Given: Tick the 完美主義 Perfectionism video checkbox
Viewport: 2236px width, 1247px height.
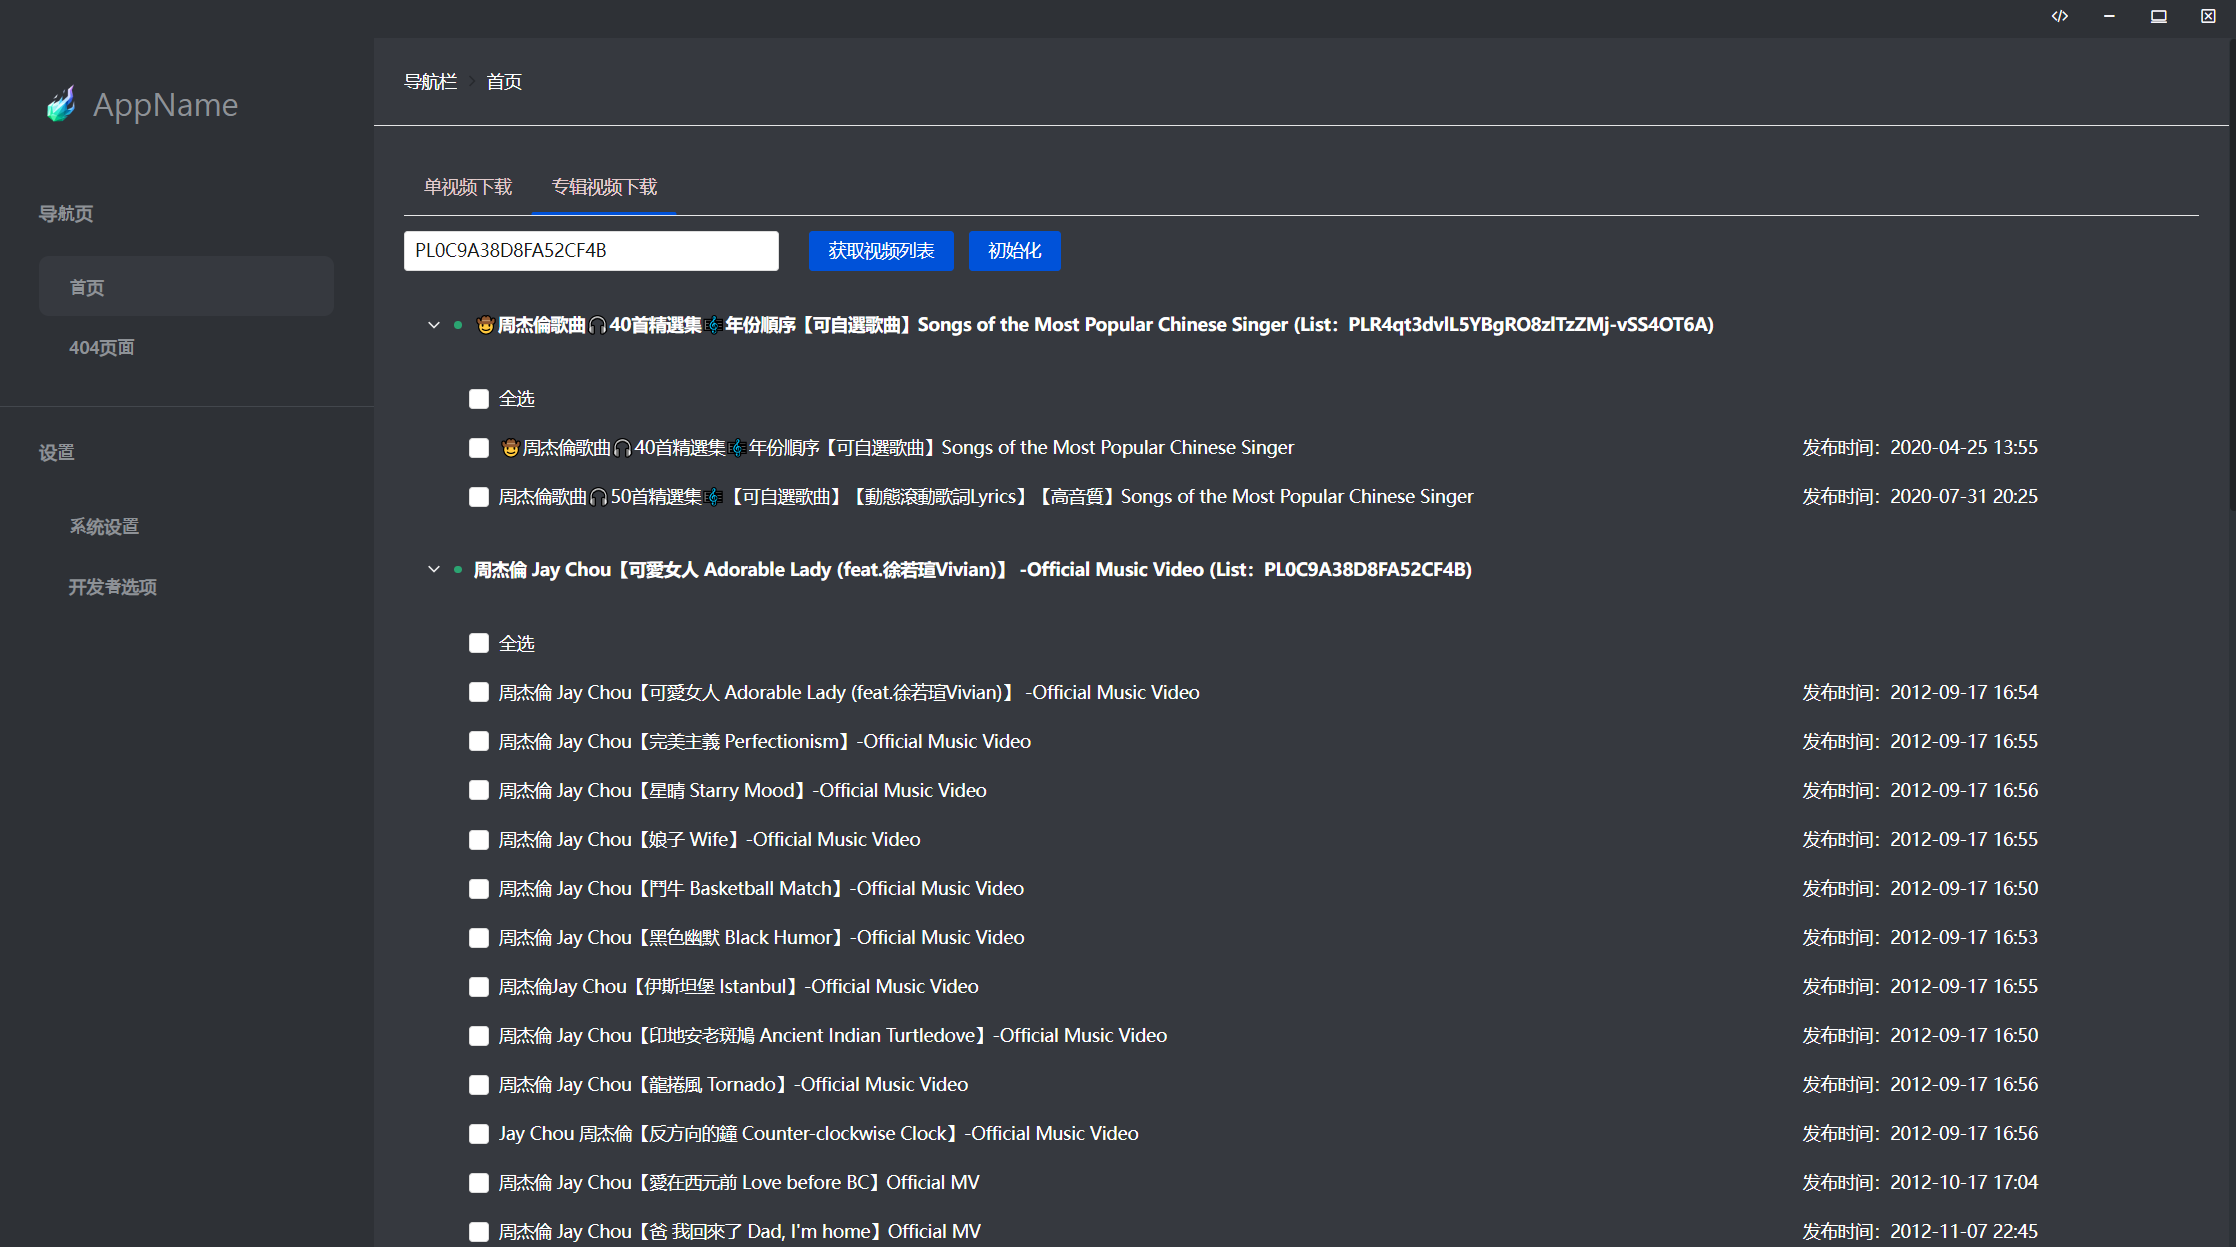Looking at the screenshot, I should pos(479,742).
